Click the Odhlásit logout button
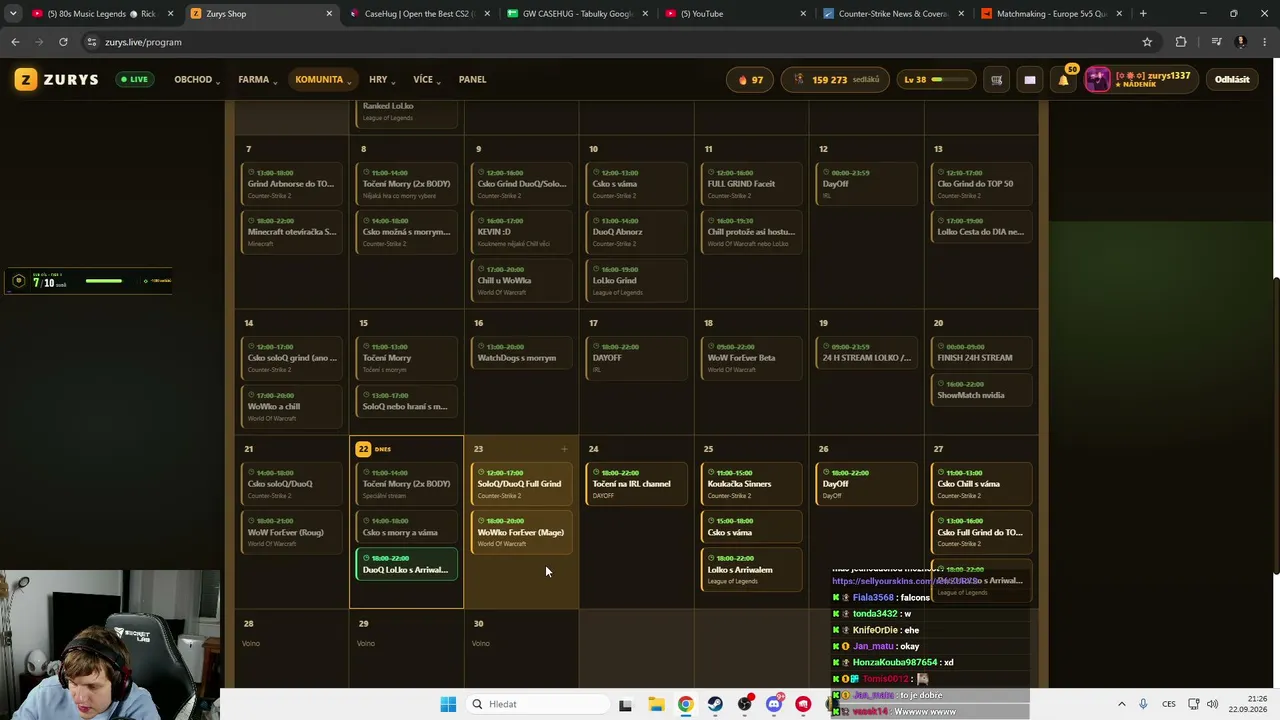 [x=1232, y=80]
